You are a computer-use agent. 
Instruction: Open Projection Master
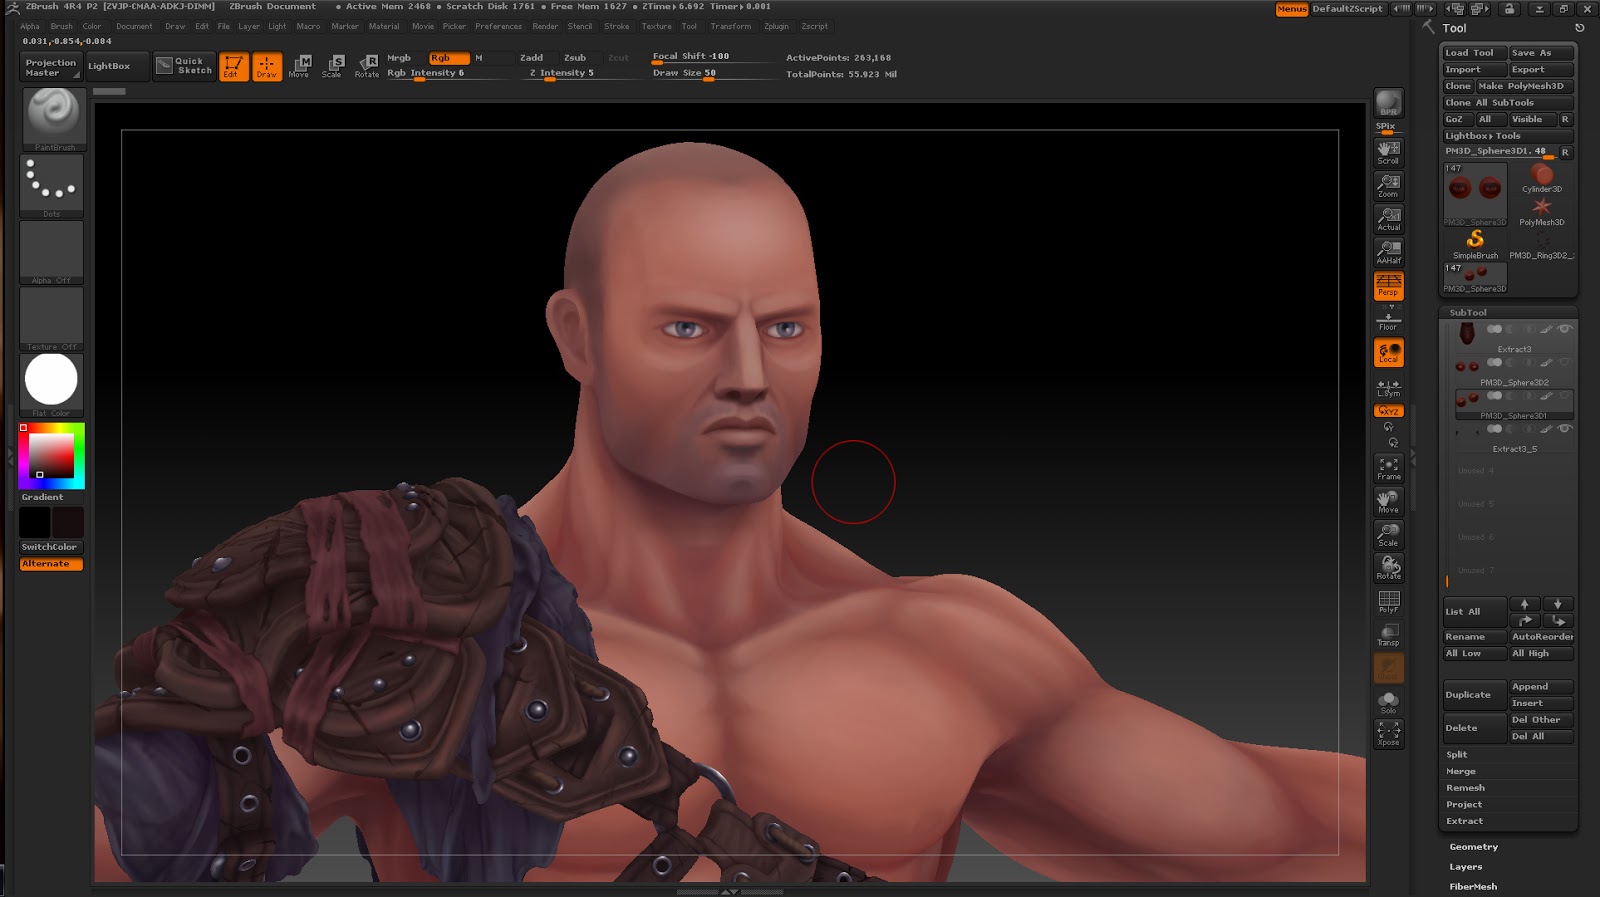[x=50, y=67]
